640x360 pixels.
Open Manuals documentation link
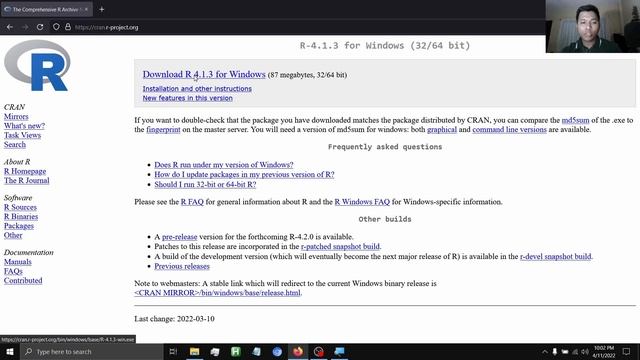tap(18, 262)
